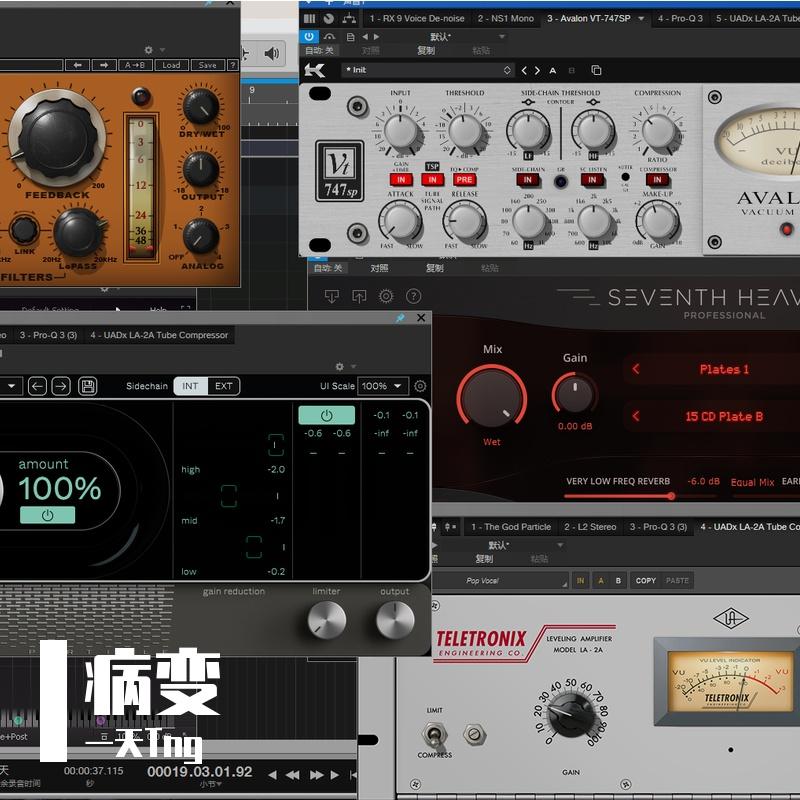Click the rewind transport button

292,774
